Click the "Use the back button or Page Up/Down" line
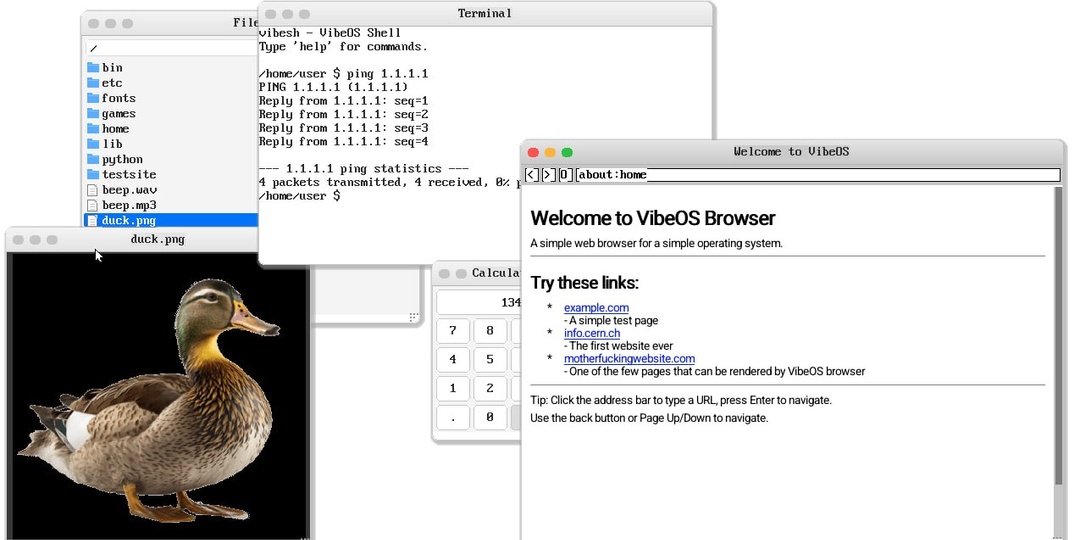 649,418
